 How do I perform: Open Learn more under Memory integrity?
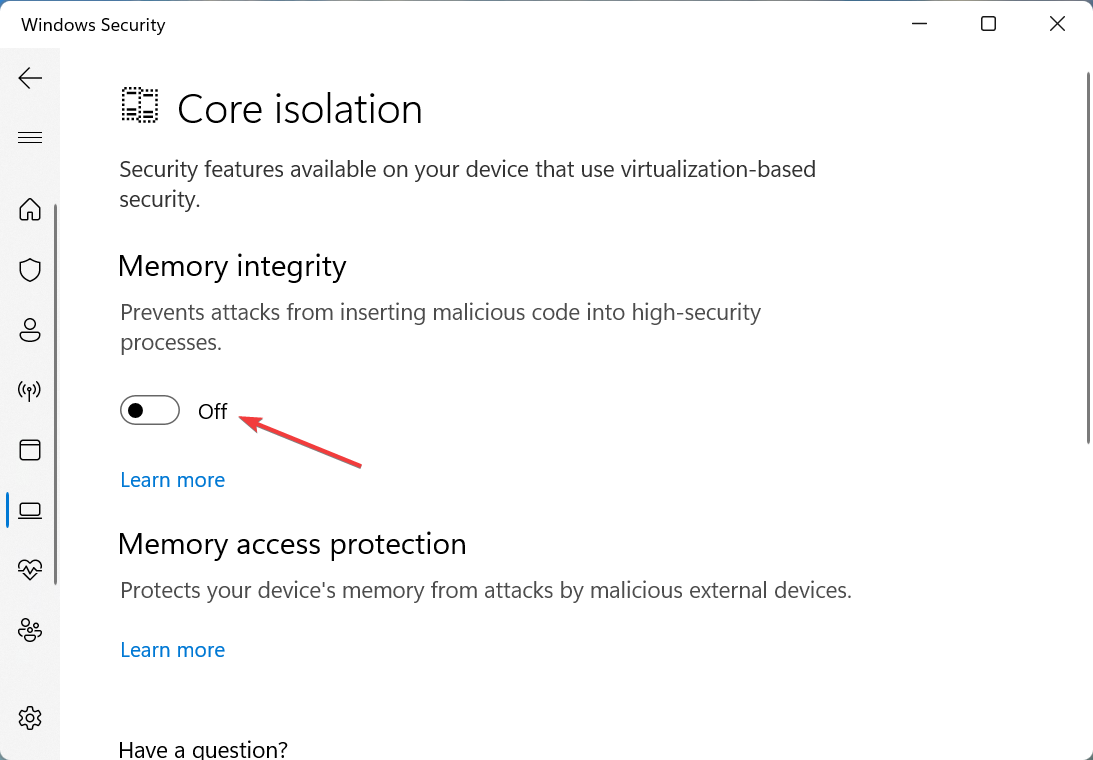tap(172, 480)
